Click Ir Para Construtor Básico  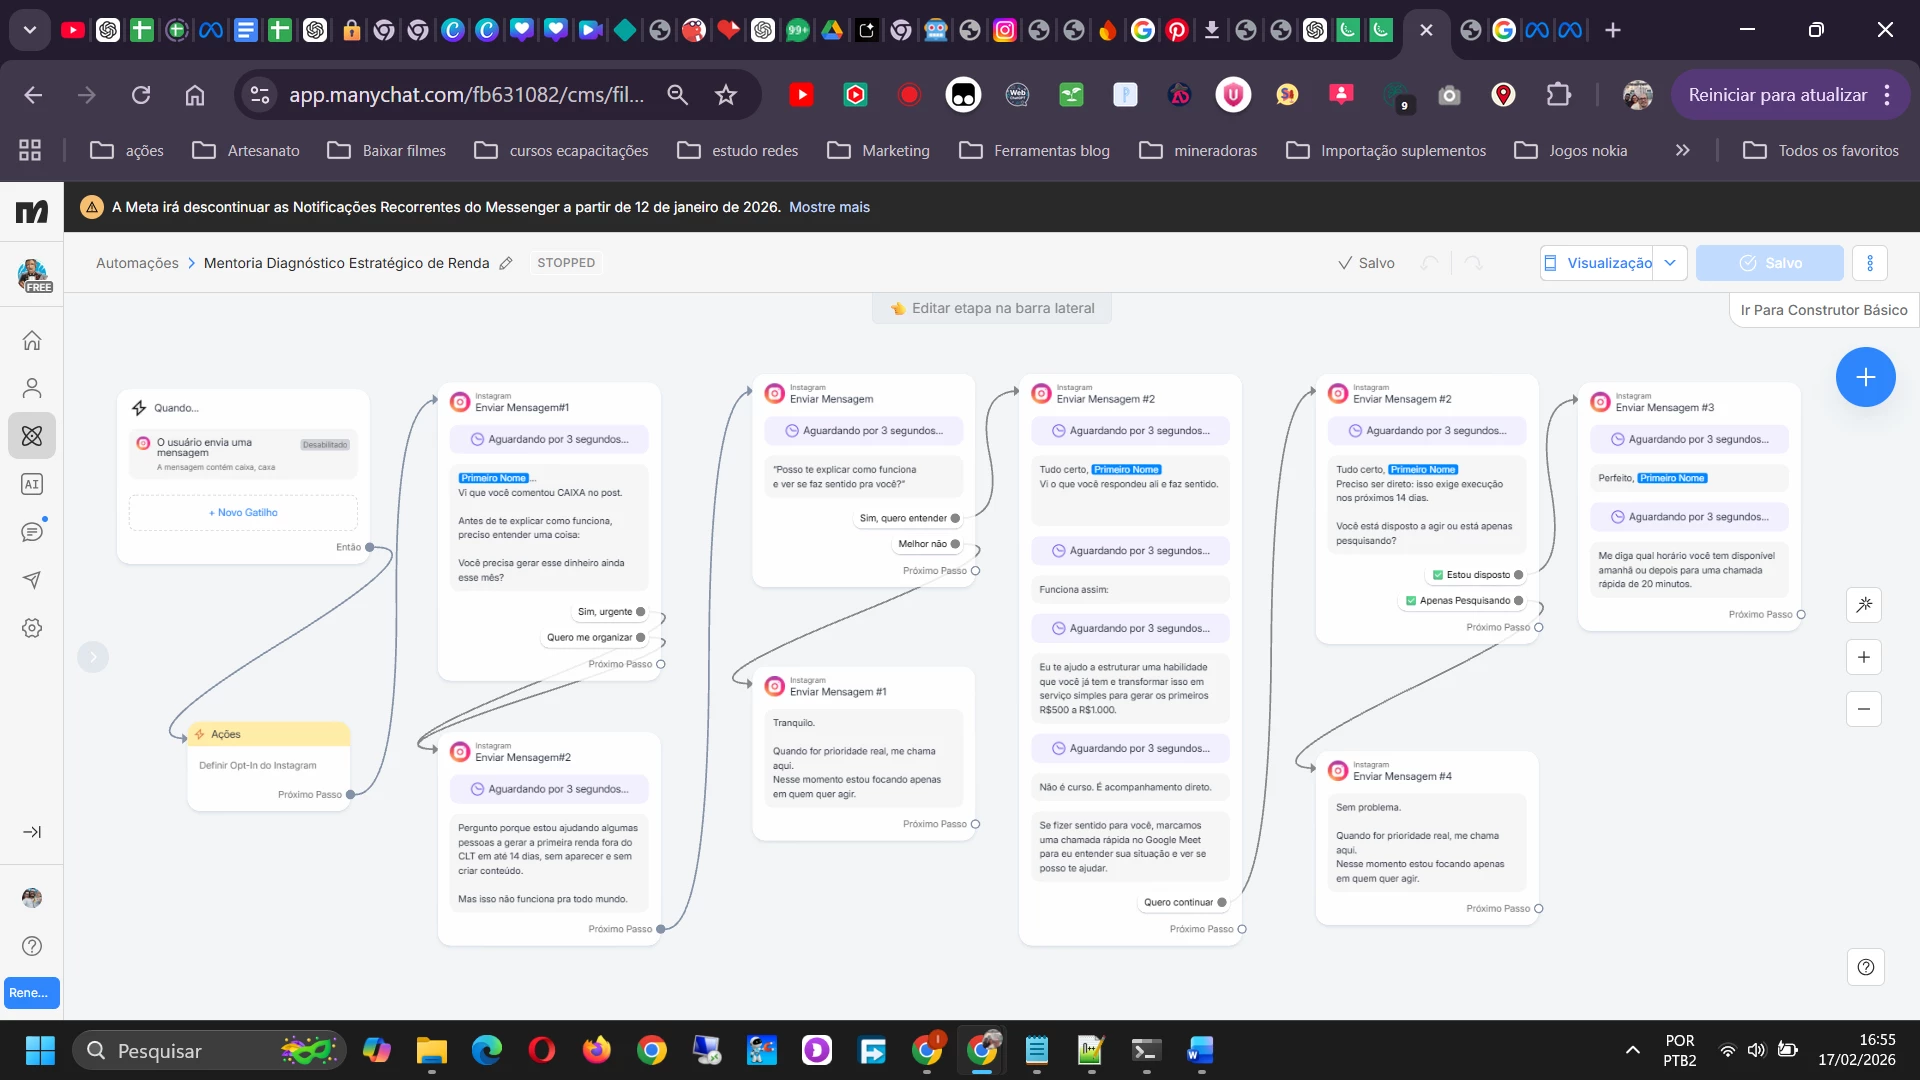pyautogui.click(x=1823, y=310)
